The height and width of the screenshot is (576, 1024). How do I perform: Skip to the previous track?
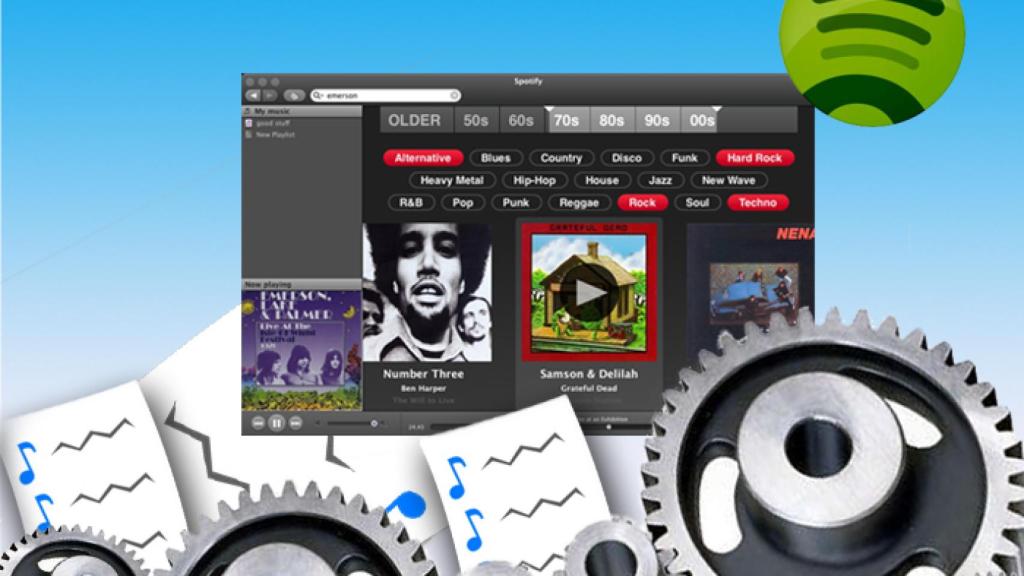[x=258, y=423]
